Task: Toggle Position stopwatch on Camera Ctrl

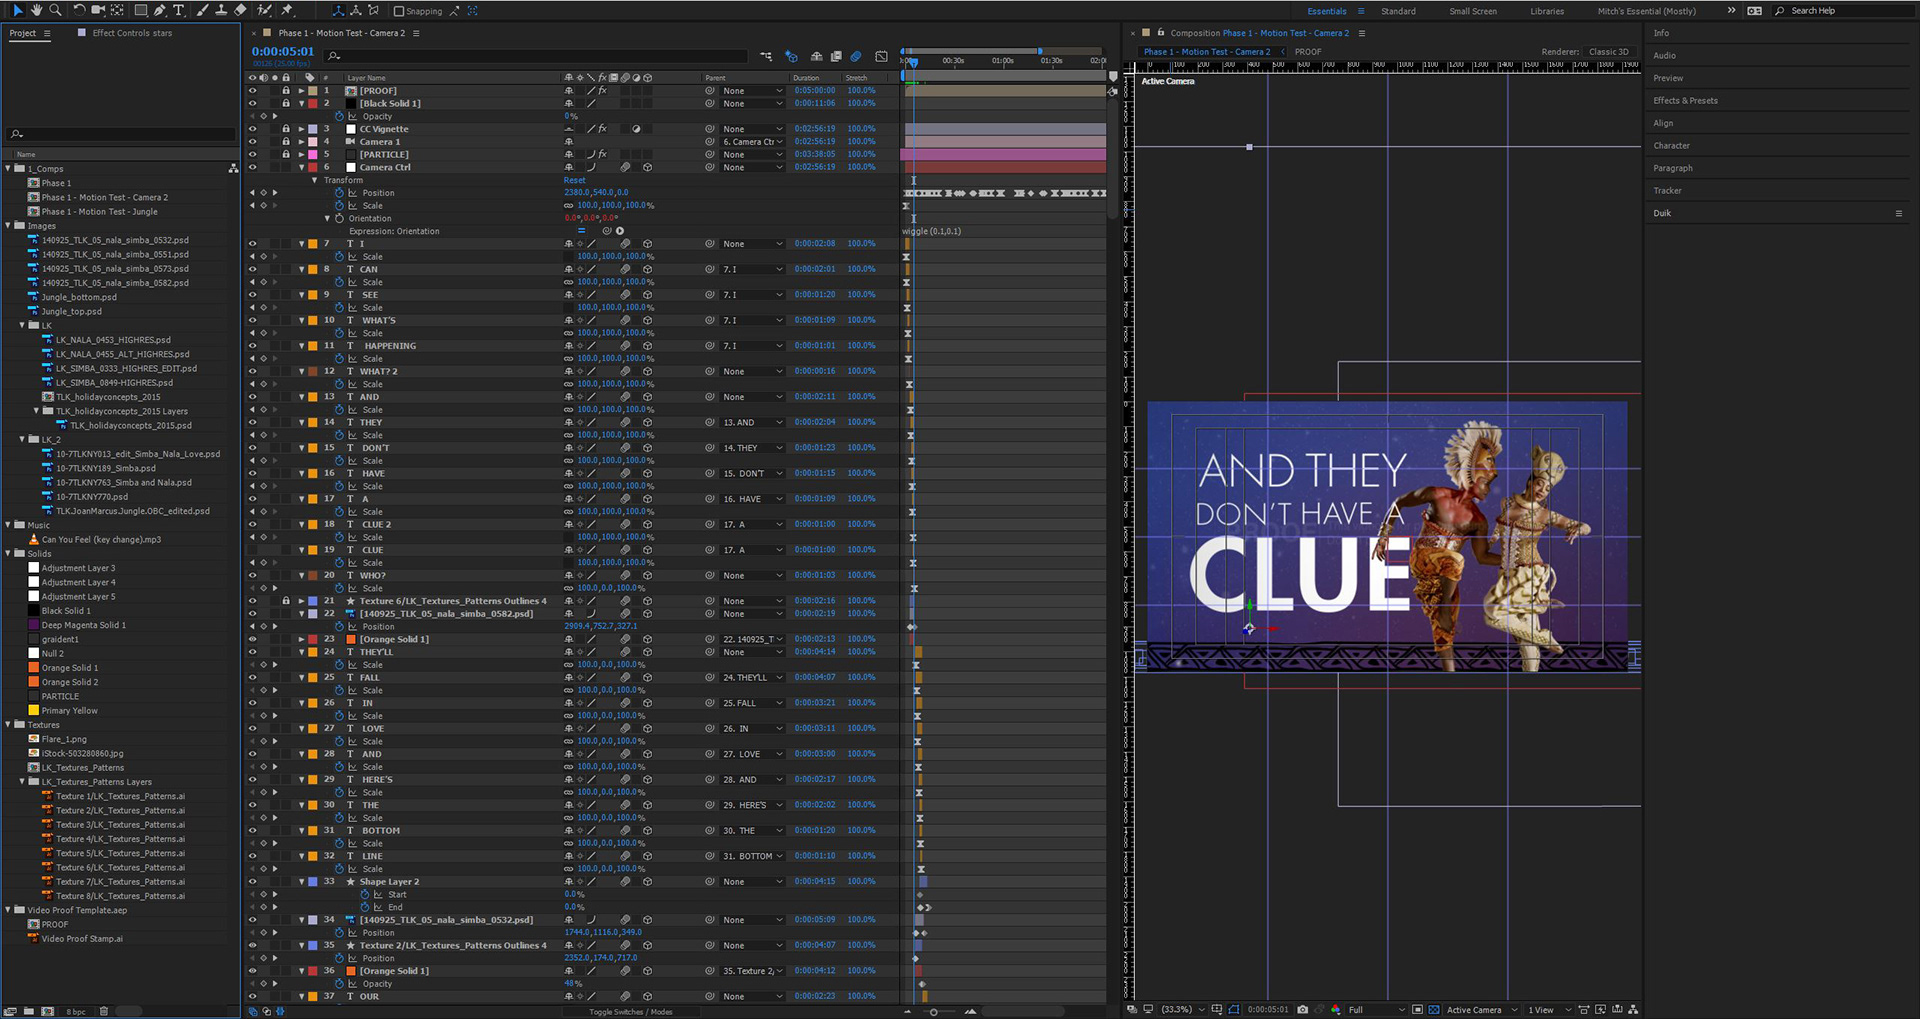Action: point(339,193)
